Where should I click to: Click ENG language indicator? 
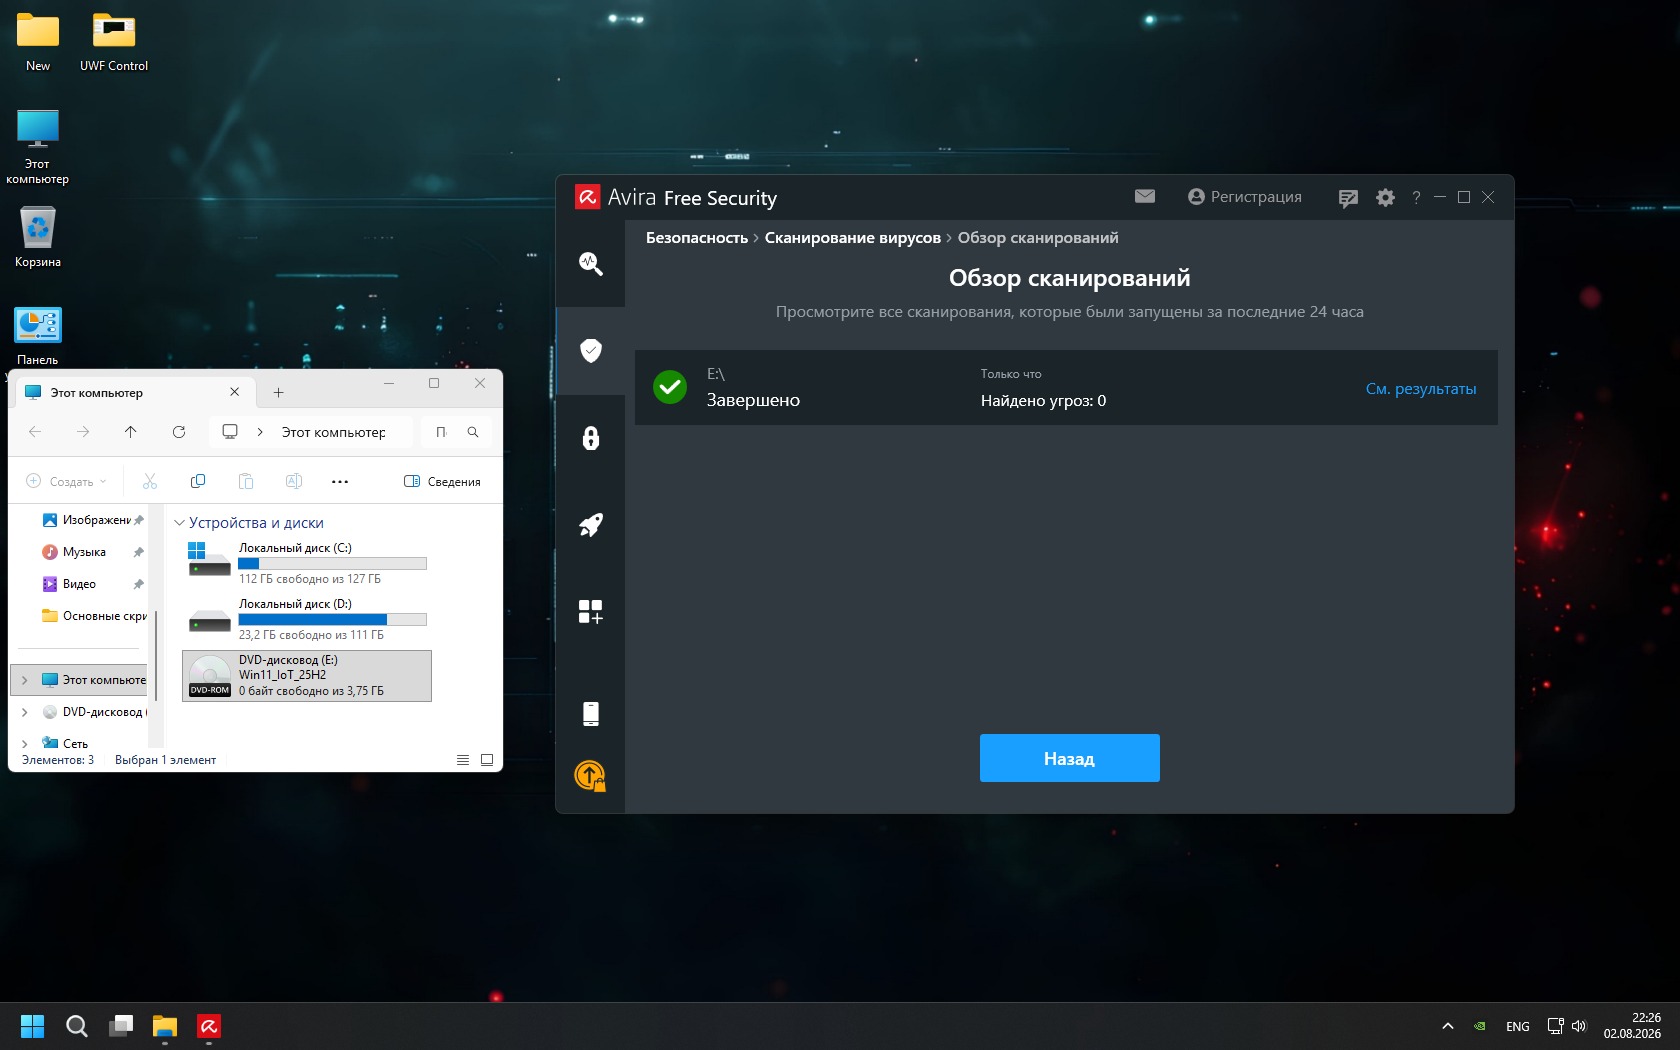point(1518,1026)
